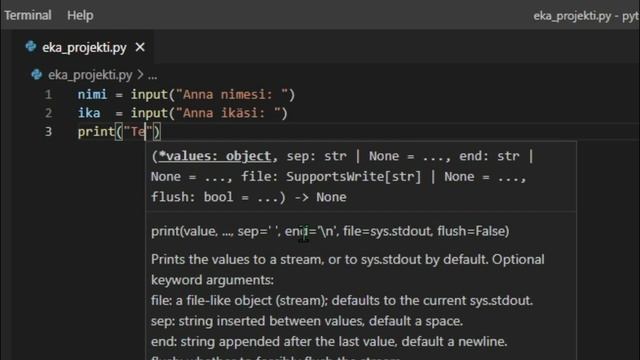Image resolution: width=640 pixels, height=360 pixels.
Task: Click the print function name on line 3
Action: 96,132
